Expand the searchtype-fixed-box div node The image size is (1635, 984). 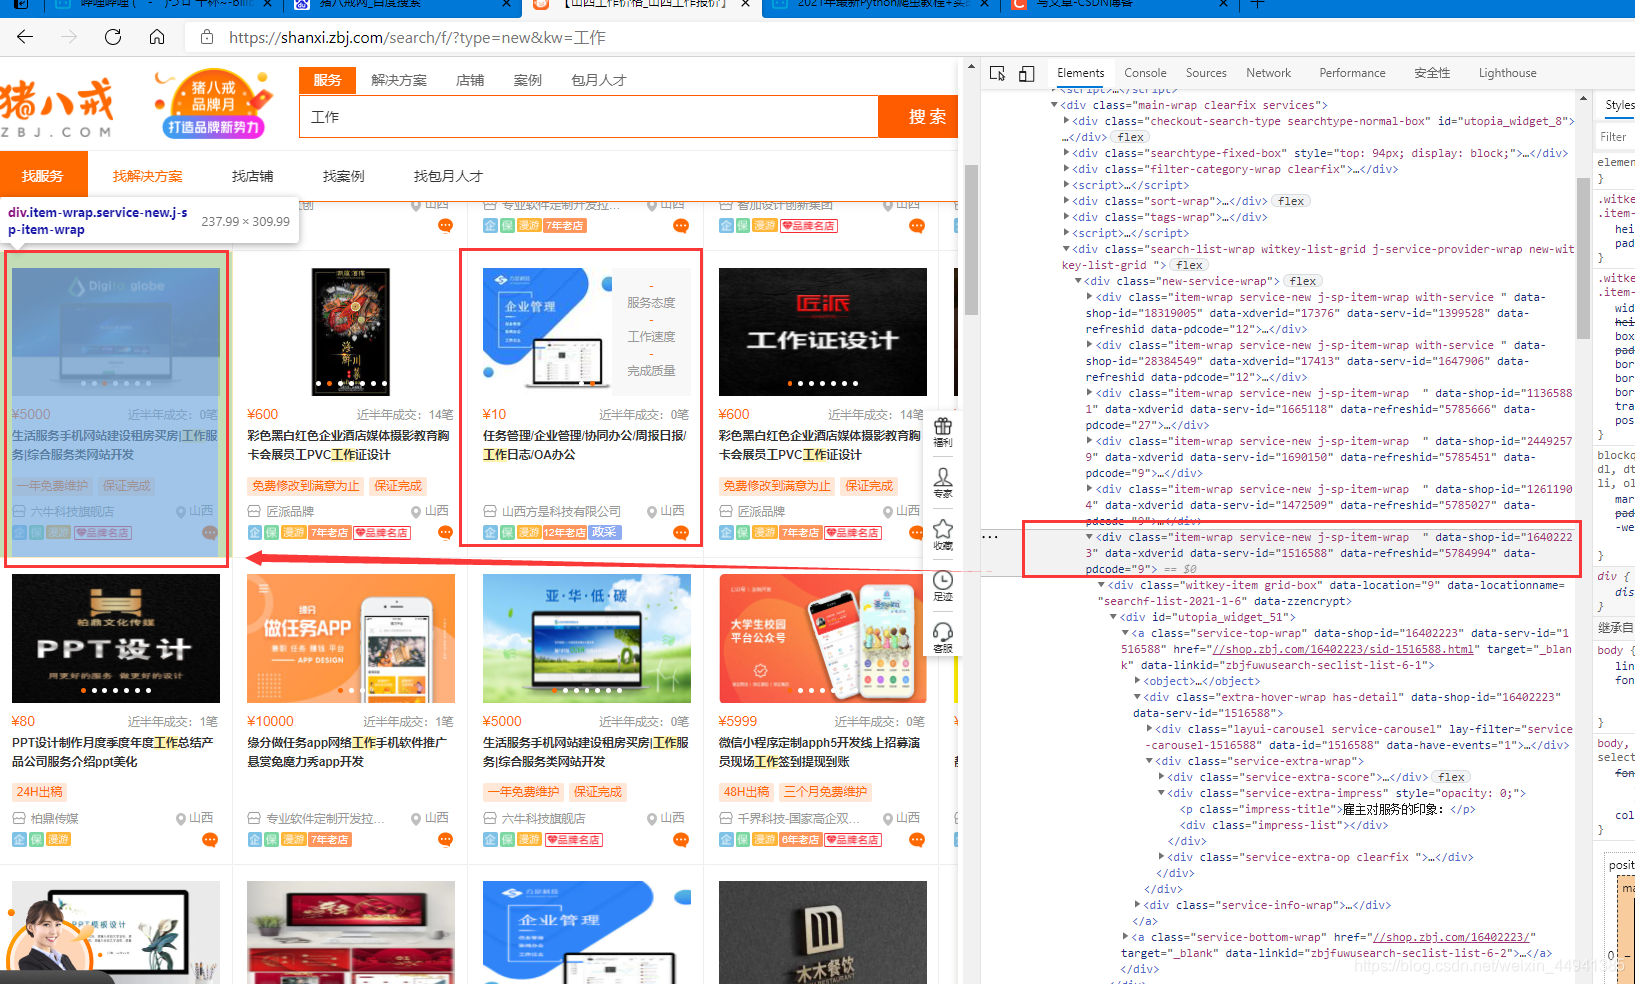click(1066, 153)
